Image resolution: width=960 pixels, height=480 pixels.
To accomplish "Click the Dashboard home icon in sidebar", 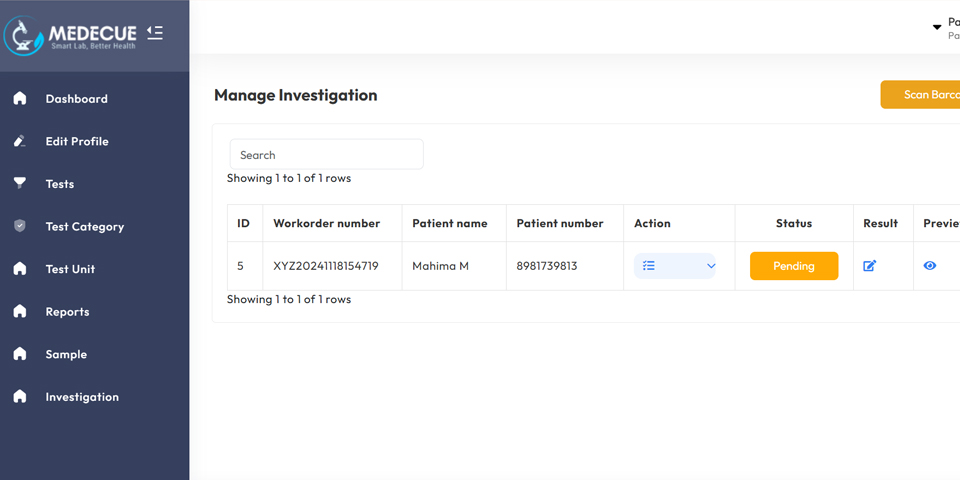I will [x=20, y=99].
